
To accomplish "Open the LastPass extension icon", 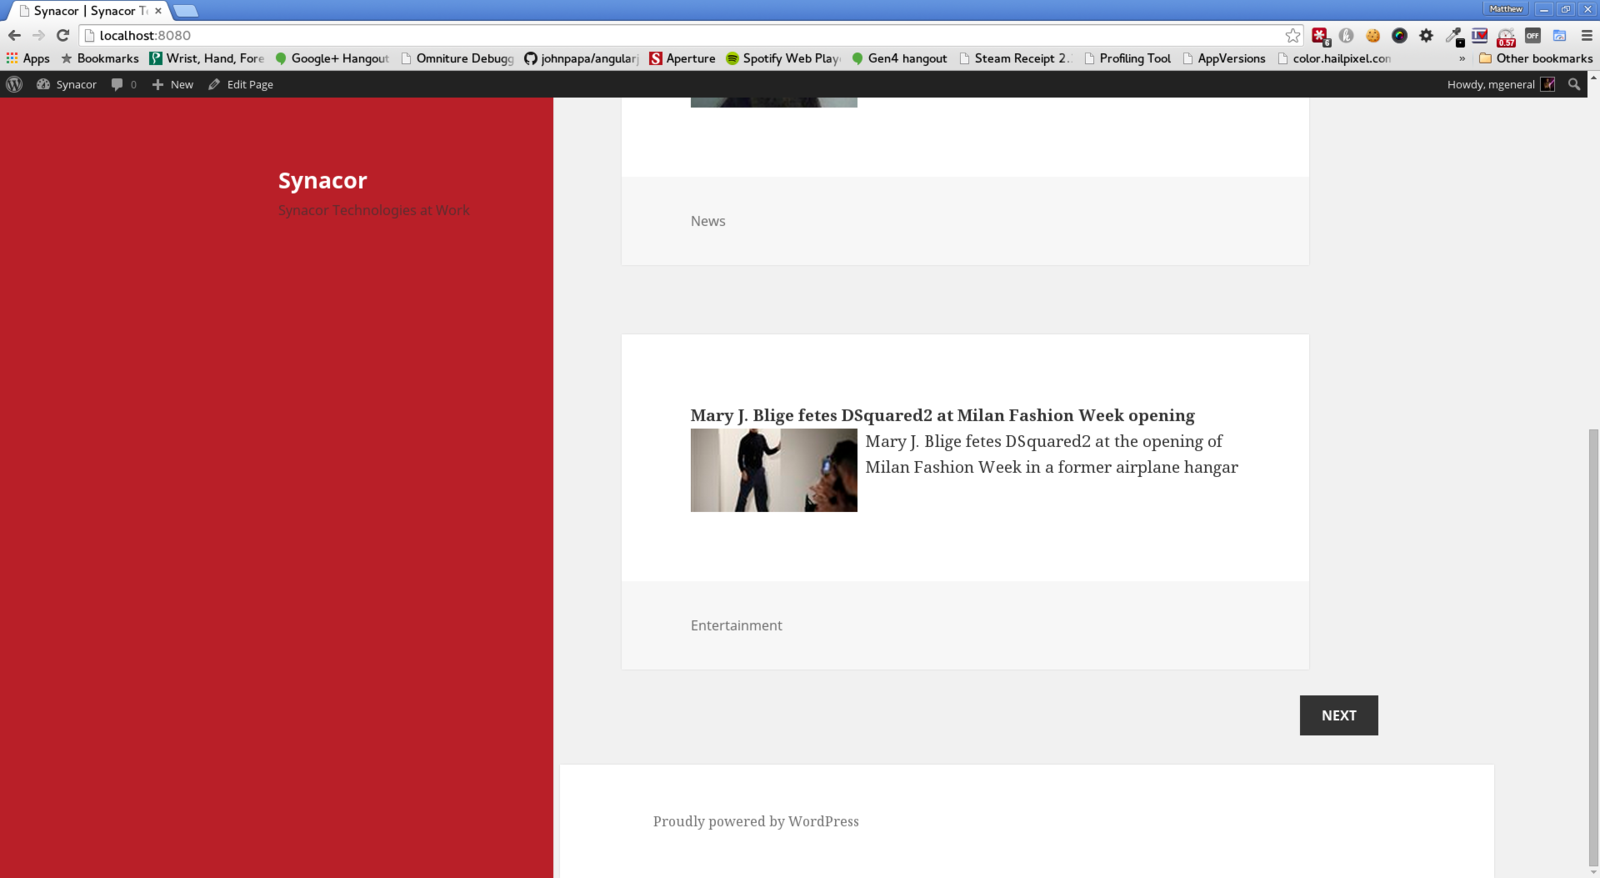I will 1320,36.
